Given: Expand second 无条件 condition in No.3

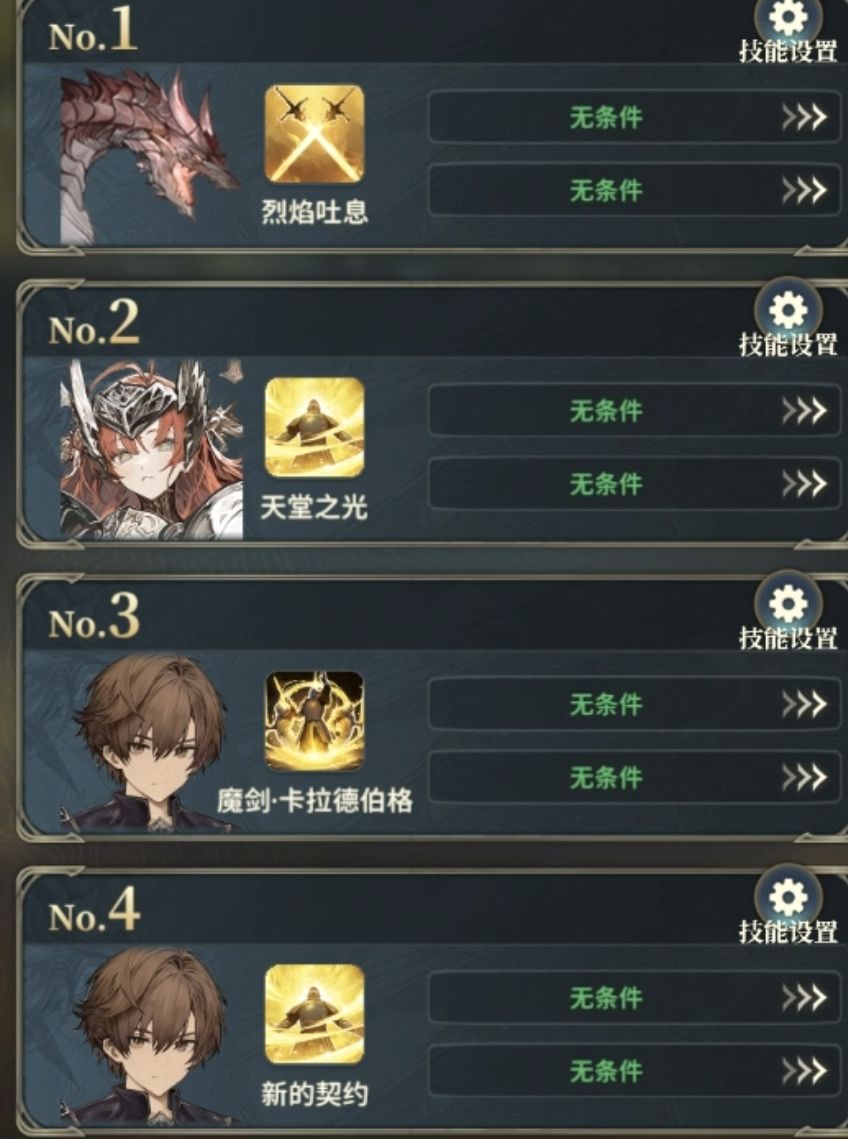Looking at the screenshot, I should 634,777.
